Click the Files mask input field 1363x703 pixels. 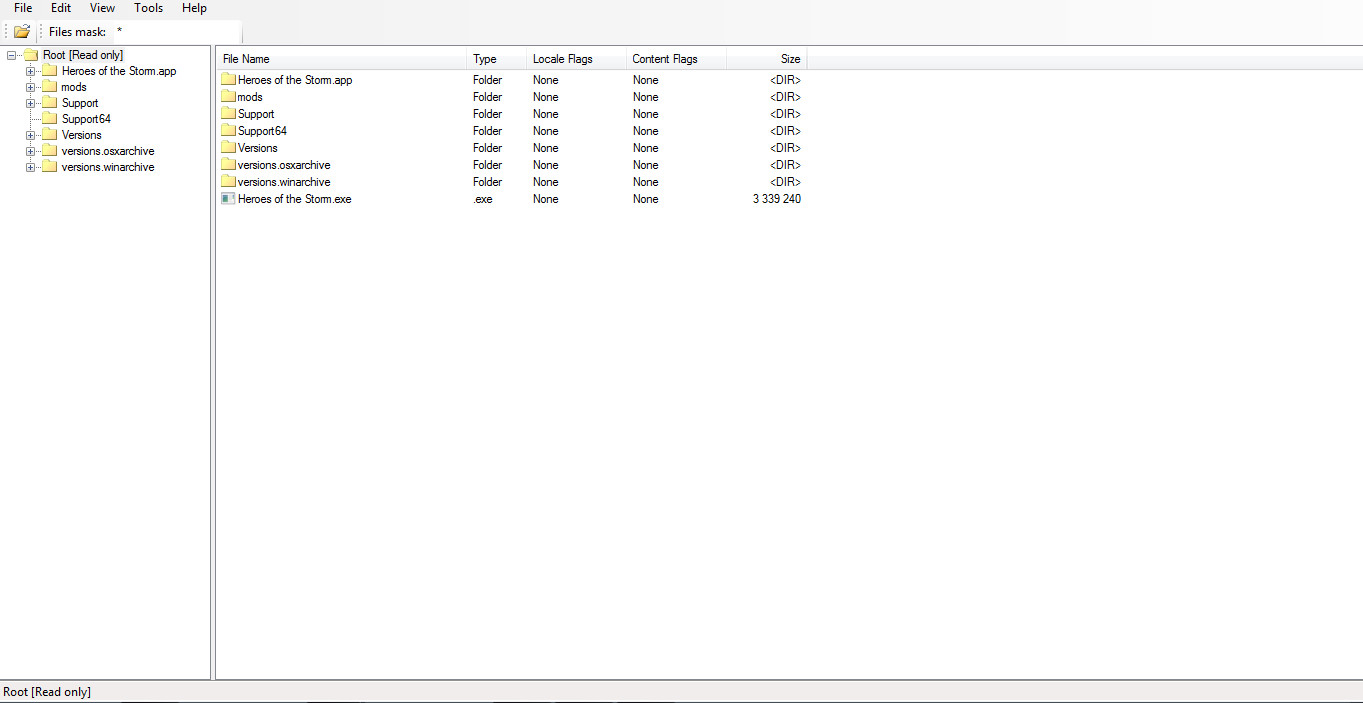point(175,32)
